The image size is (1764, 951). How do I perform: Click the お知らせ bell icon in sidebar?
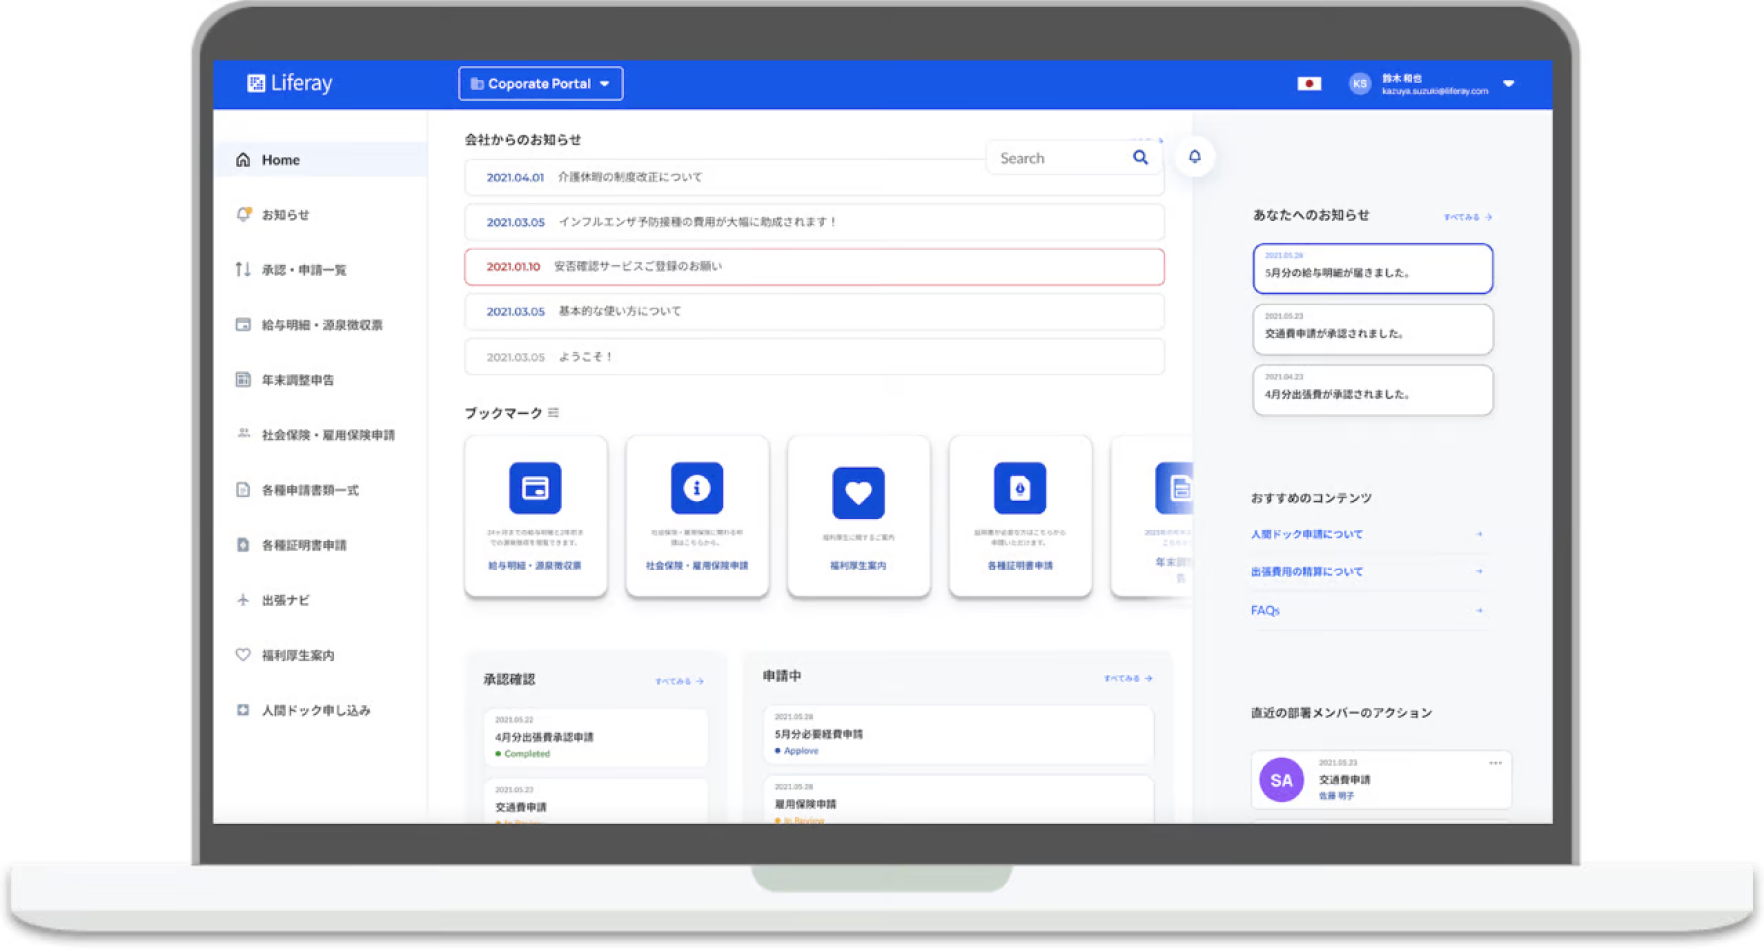[x=242, y=214]
